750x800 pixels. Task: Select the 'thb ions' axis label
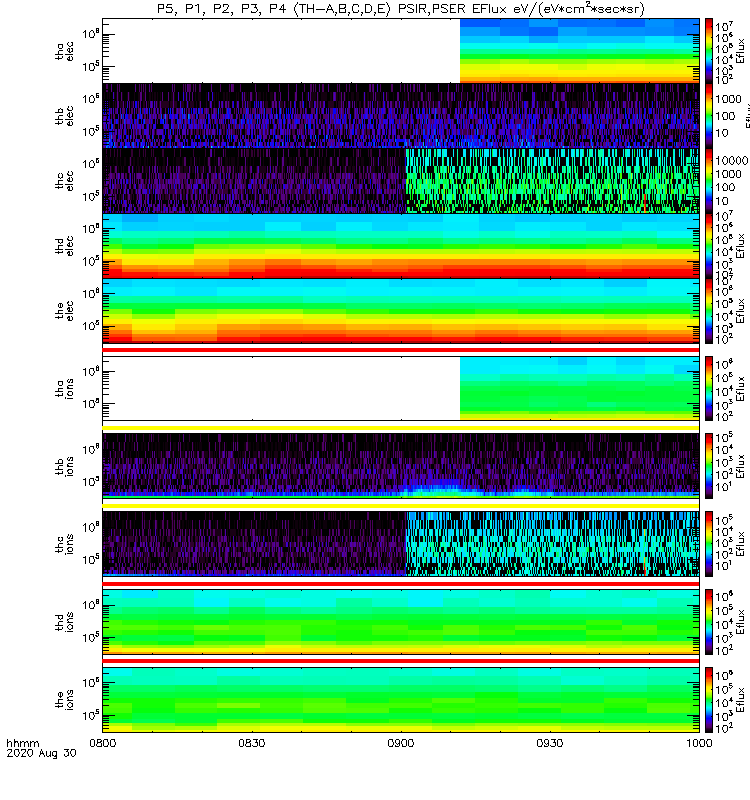[65, 466]
